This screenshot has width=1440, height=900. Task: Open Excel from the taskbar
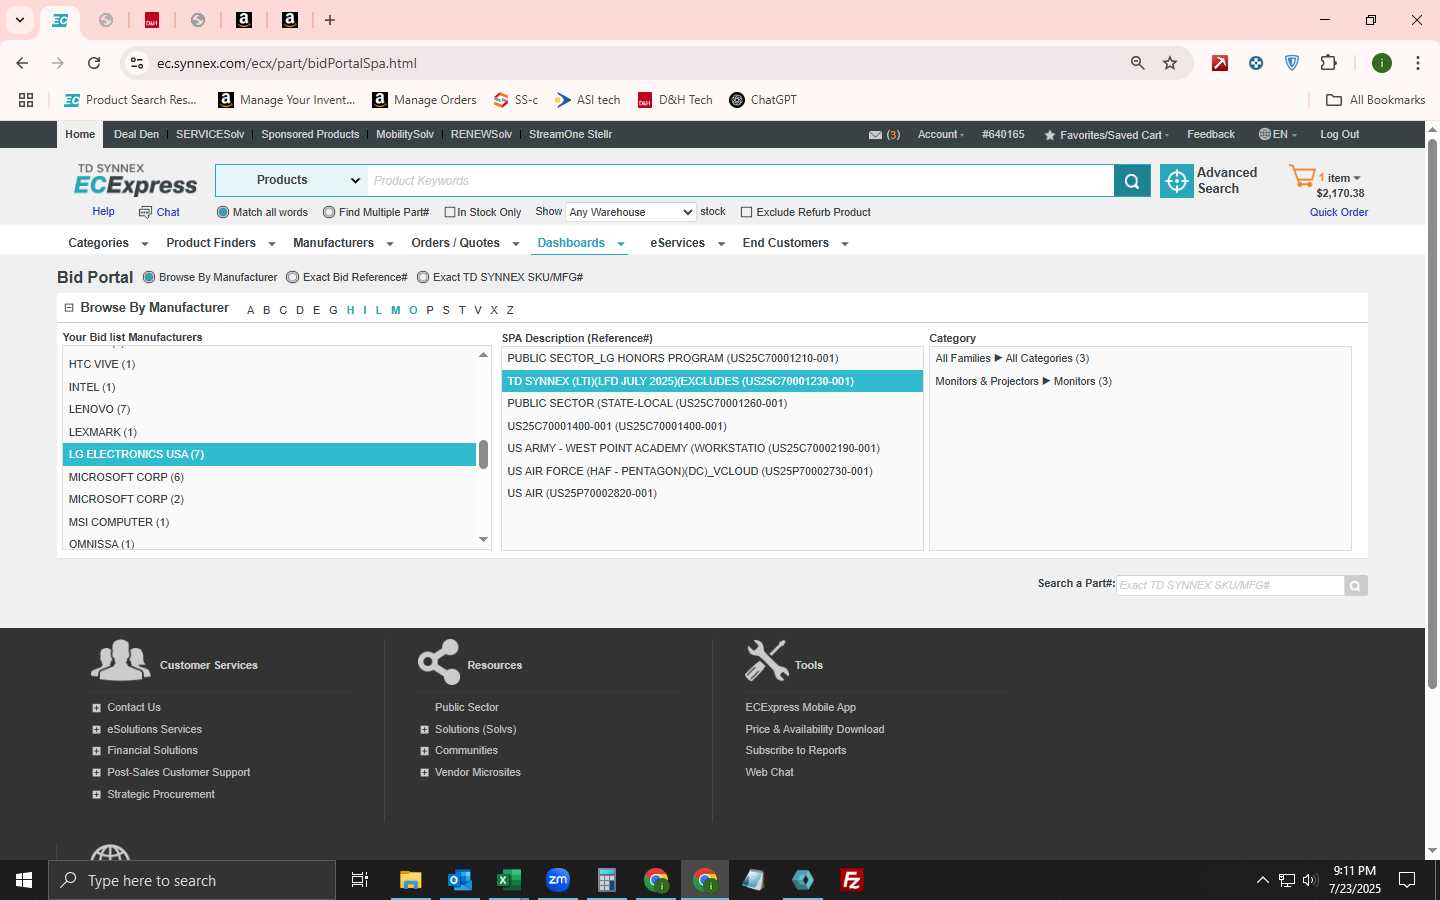click(509, 880)
